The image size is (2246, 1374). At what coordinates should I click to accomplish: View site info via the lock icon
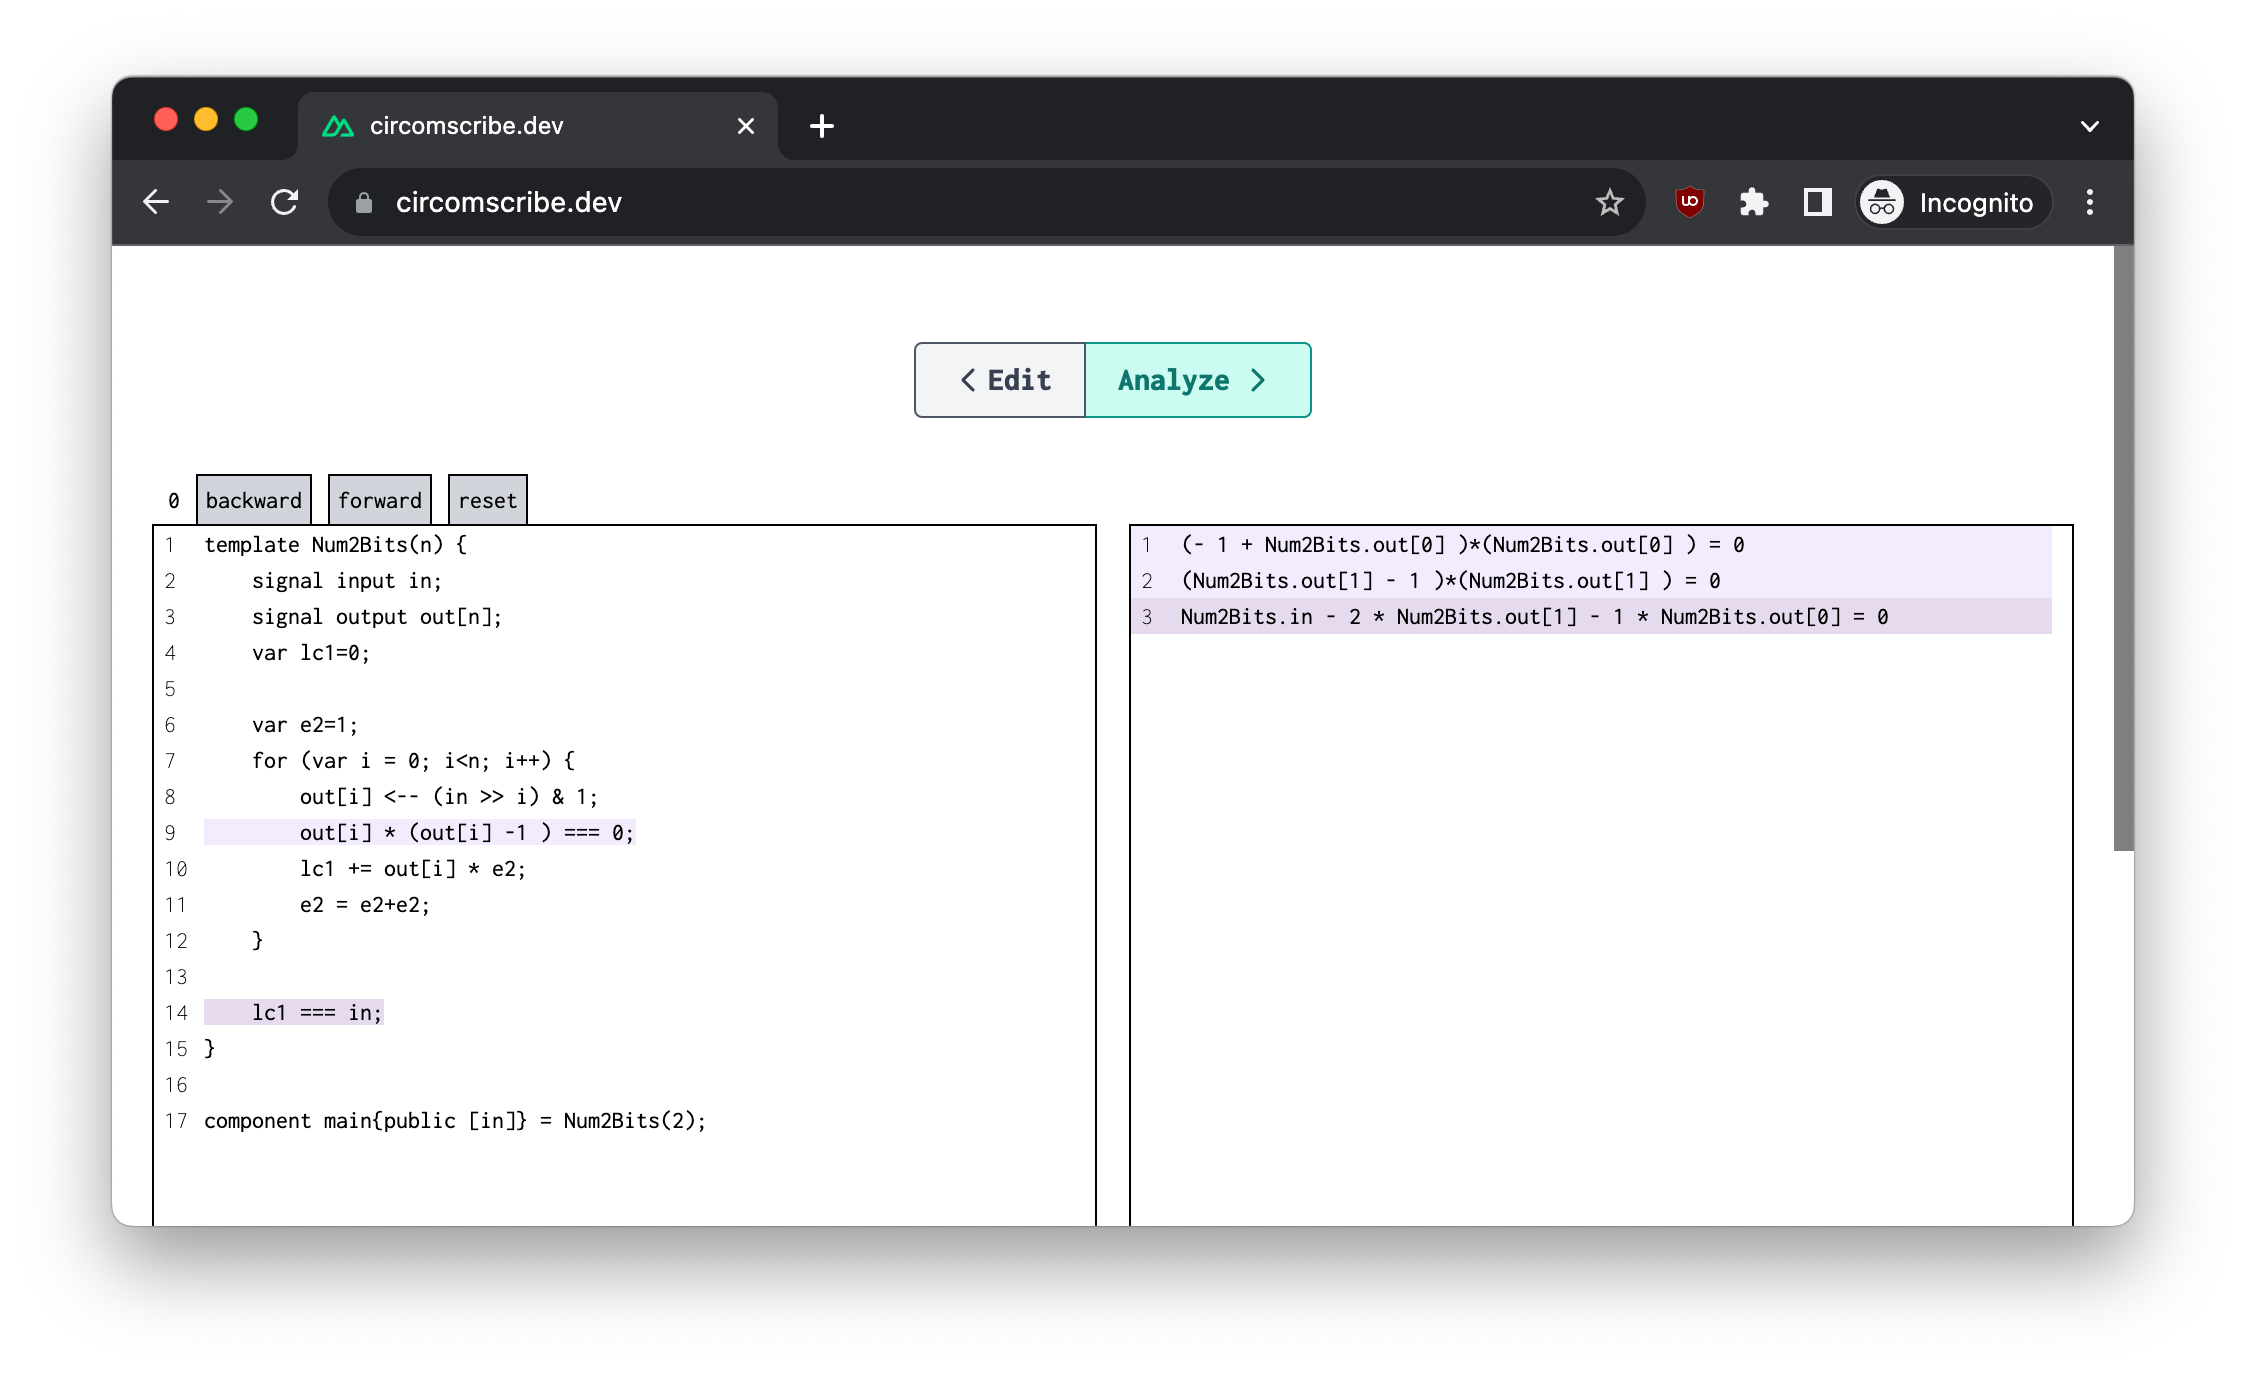pos(364,203)
